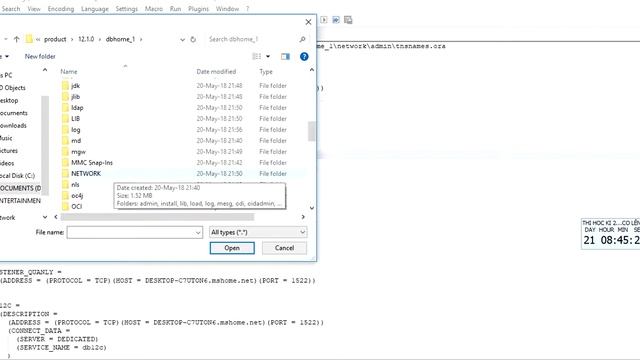
Task: Open the All types filter dropdown
Action: pyautogui.click(x=302, y=232)
